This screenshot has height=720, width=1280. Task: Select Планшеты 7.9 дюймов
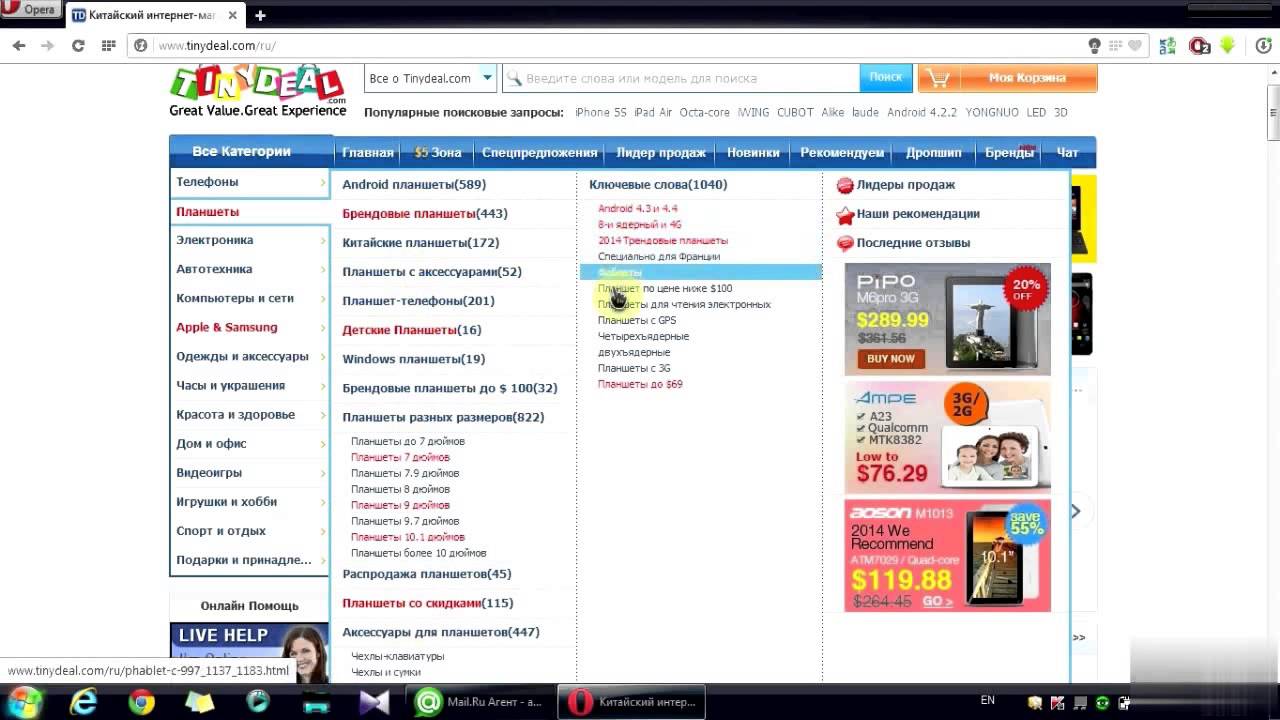(x=405, y=473)
